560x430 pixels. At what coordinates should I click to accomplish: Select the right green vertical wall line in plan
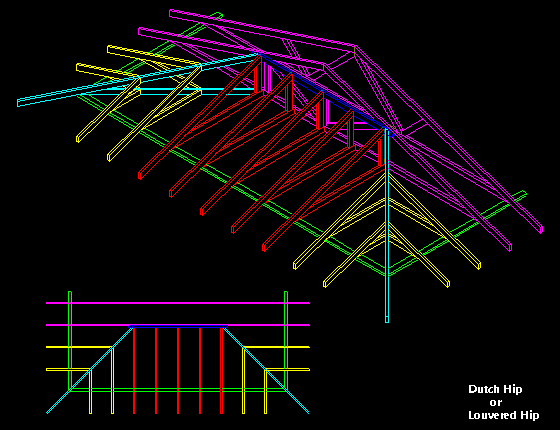(286, 341)
